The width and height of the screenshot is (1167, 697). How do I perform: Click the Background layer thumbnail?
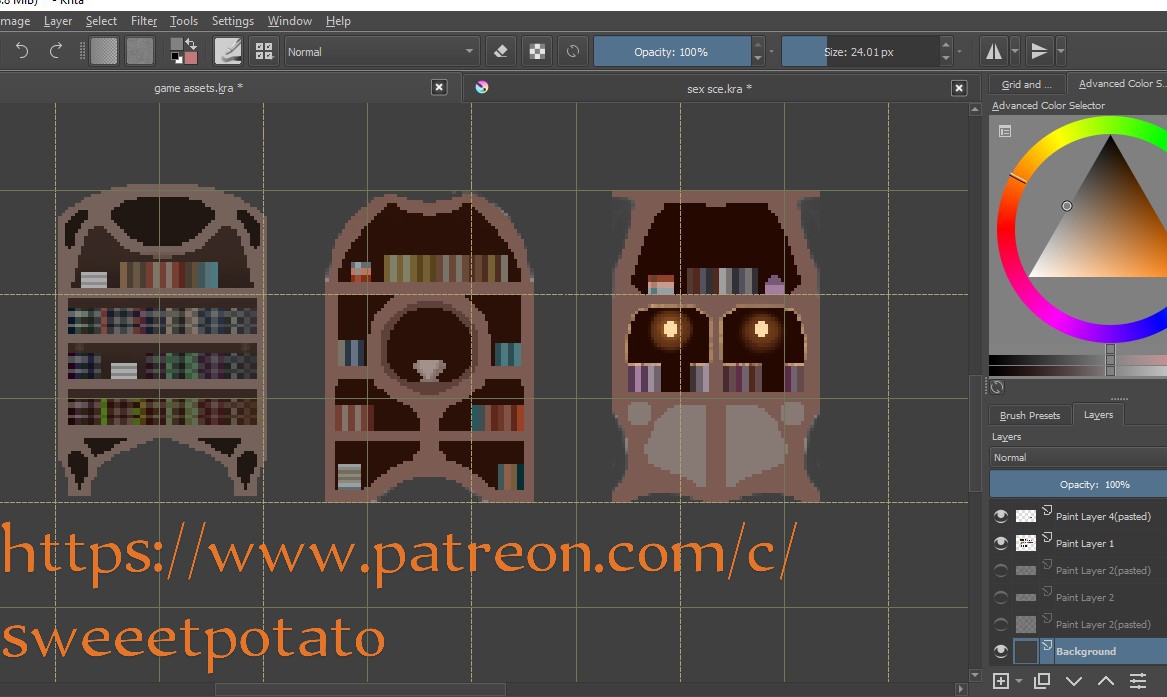pyautogui.click(x=1026, y=652)
